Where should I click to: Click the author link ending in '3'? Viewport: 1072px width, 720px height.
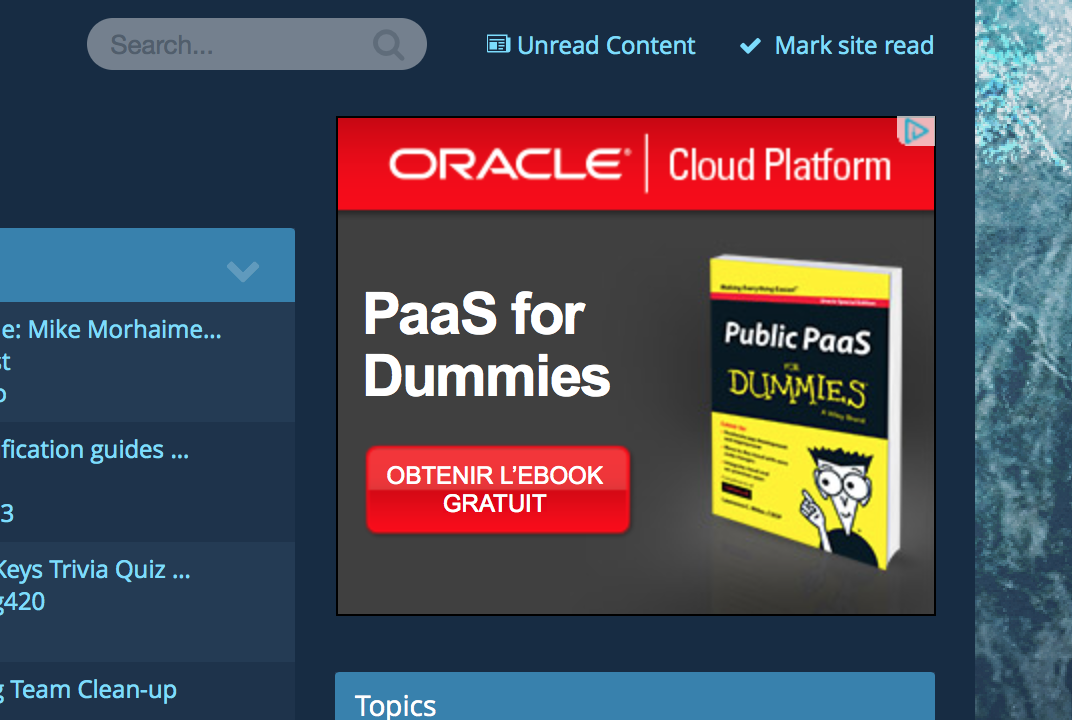7,514
